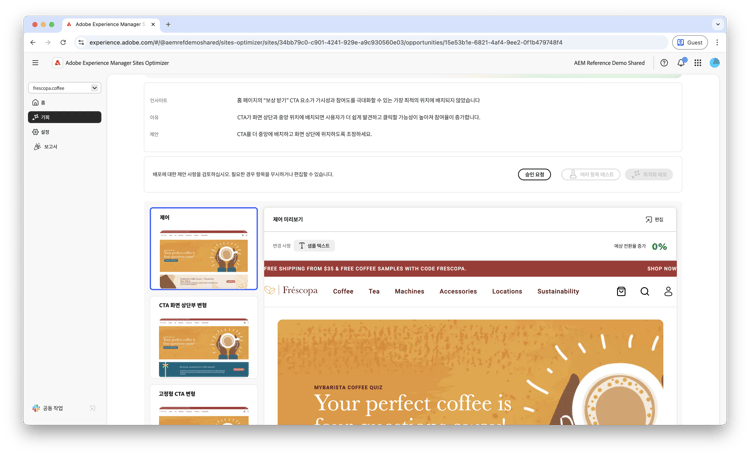Open the Coffee menu in the preview
This screenshot has height=456, width=750.
(x=343, y=291)
